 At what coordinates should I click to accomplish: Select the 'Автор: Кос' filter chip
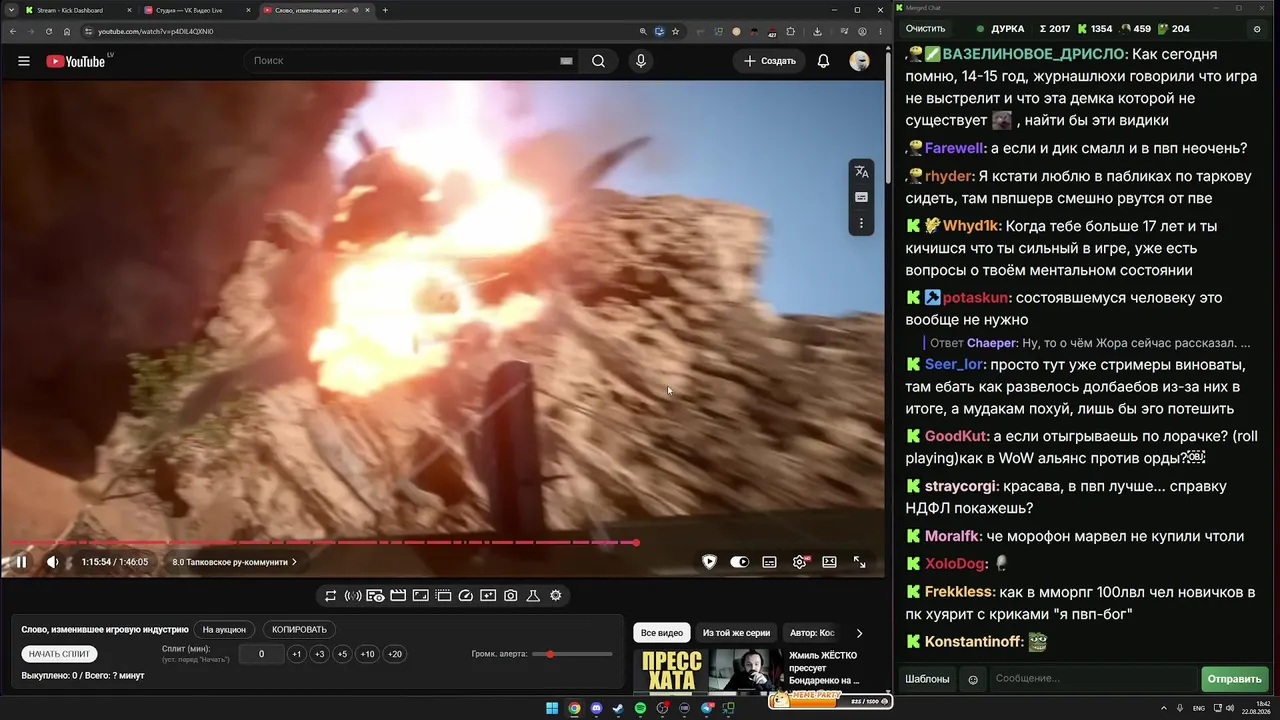[x=812, y=633]
